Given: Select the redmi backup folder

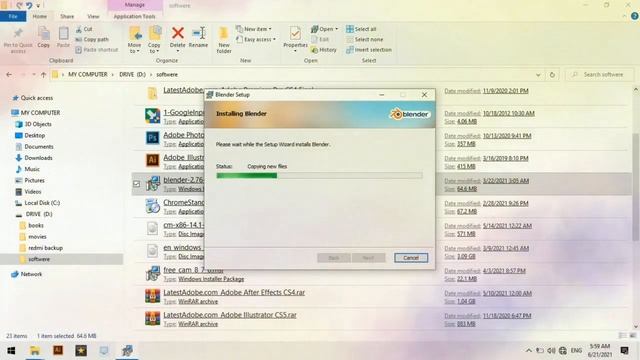Looking at the screenshot, I should tap(41, 248).
